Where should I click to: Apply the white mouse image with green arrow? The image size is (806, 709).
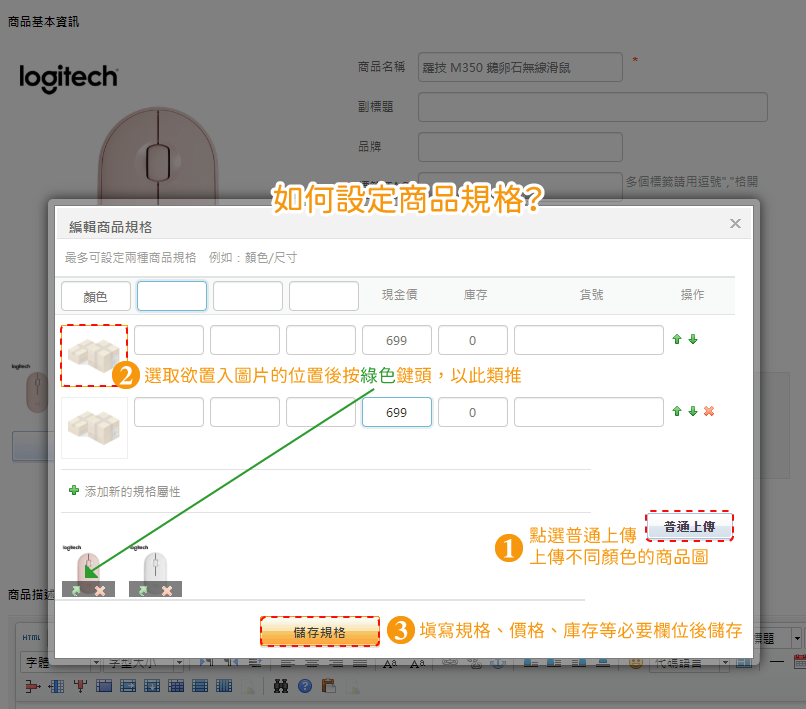(x=143, y=591)
